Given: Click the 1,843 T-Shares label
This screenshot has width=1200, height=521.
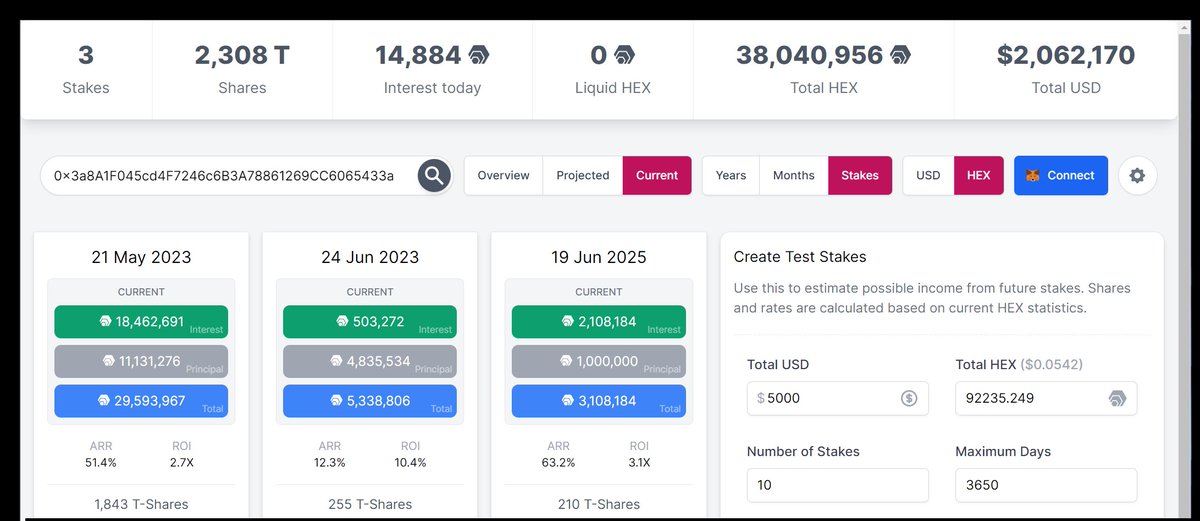Looking at the screenshot, I should pyautogui.click(x=141, y=504).
